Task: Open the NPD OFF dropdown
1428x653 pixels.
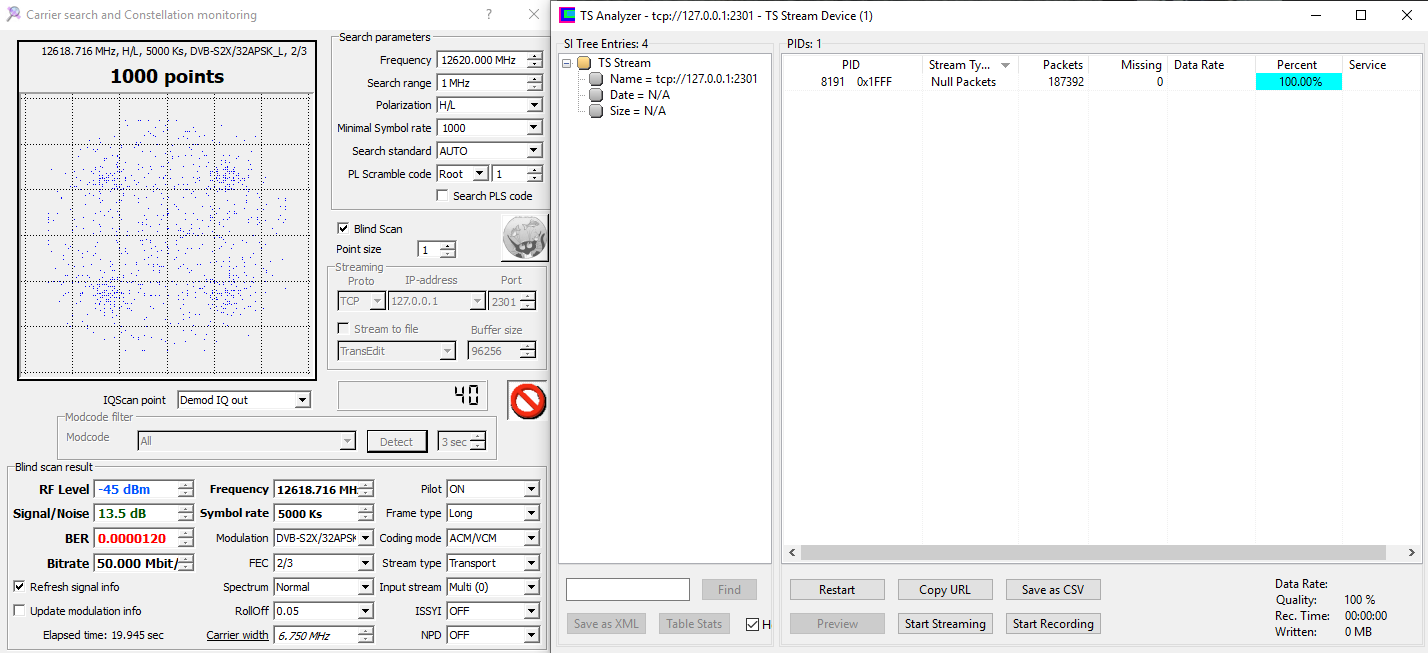Action: click(531, 635)
